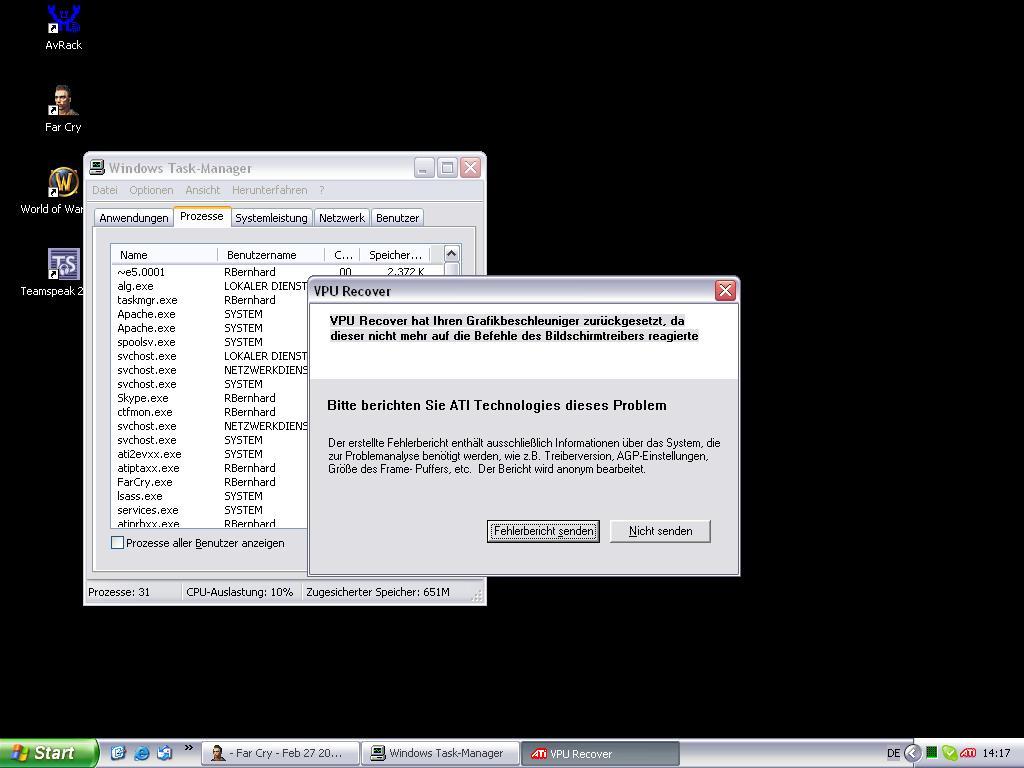The height and width of the screenshot is (768, 1024).
Task: Select the Prozesse tab
Action: tap(202, 216)
